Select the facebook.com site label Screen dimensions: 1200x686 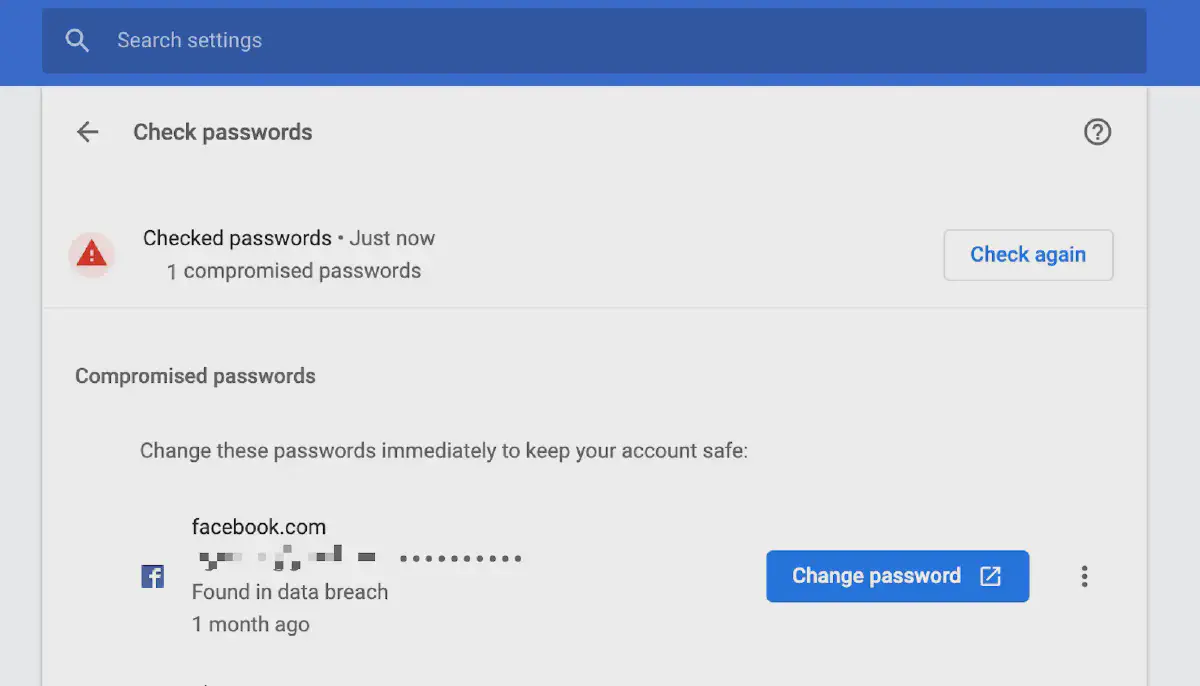coord(259,526)
